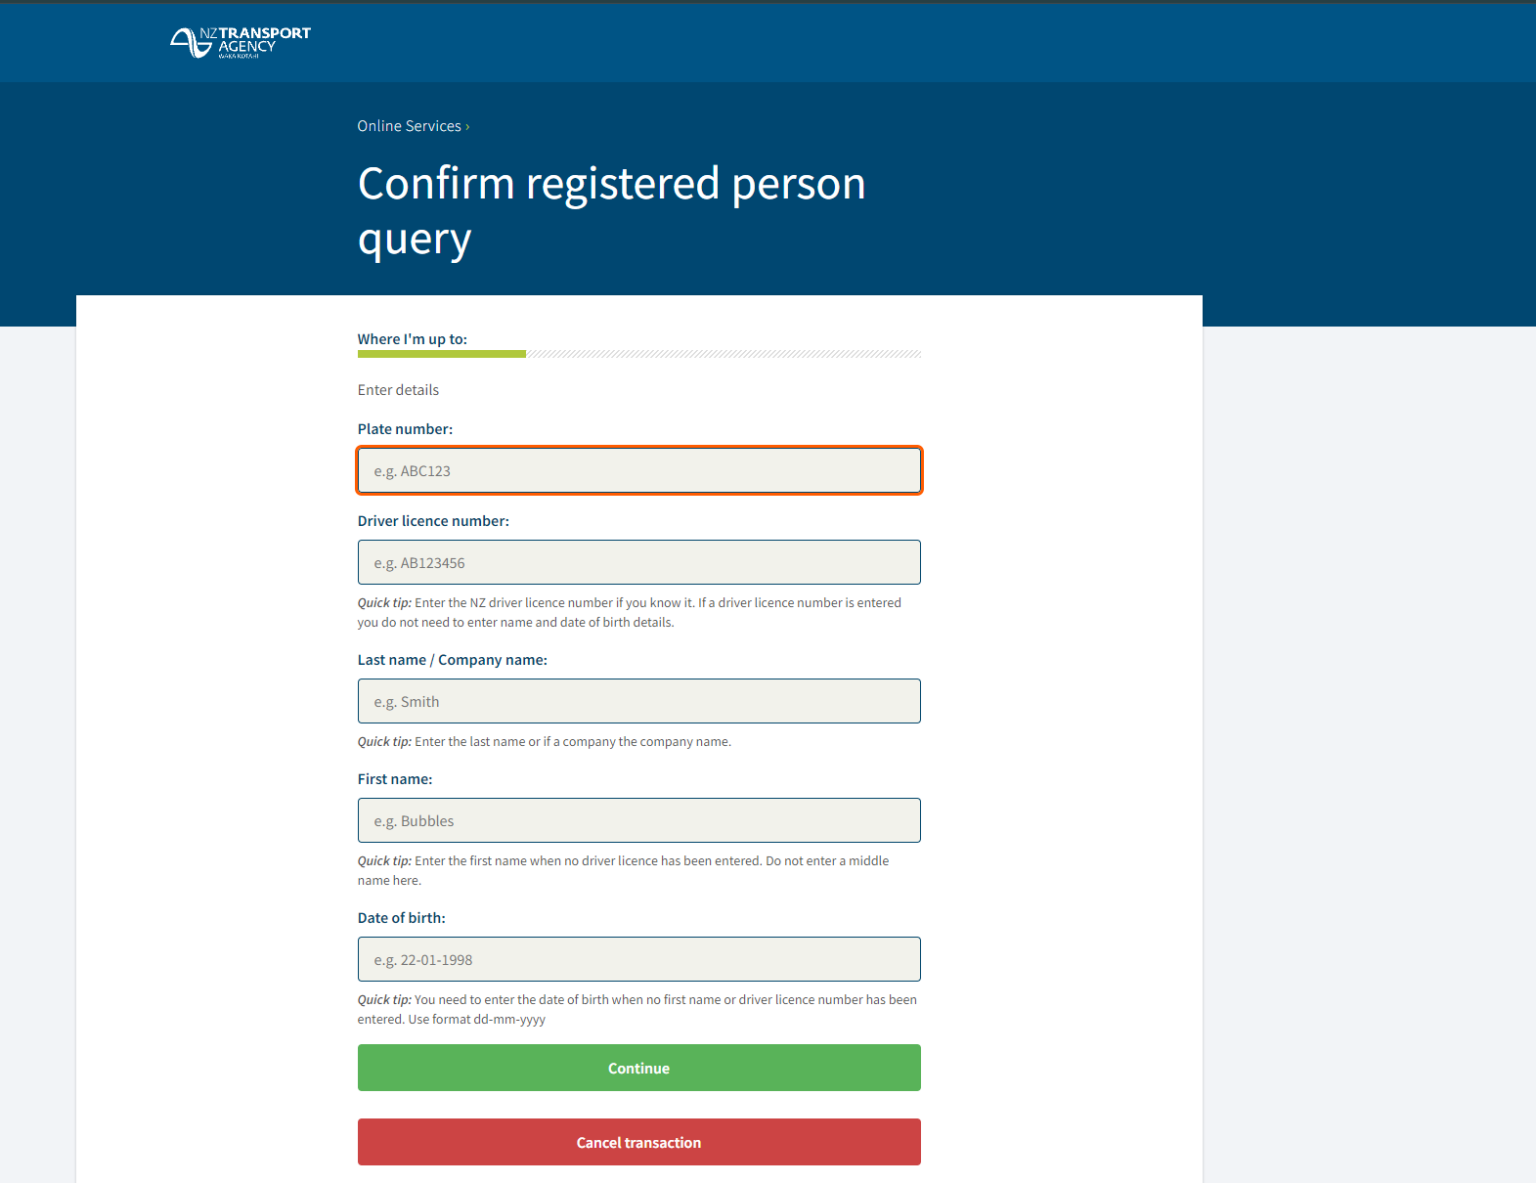Image resolution: width=1536 pixels, height=1183 pixels.
Task: Focus the Plate number input field
Action: tap(639, 471)
